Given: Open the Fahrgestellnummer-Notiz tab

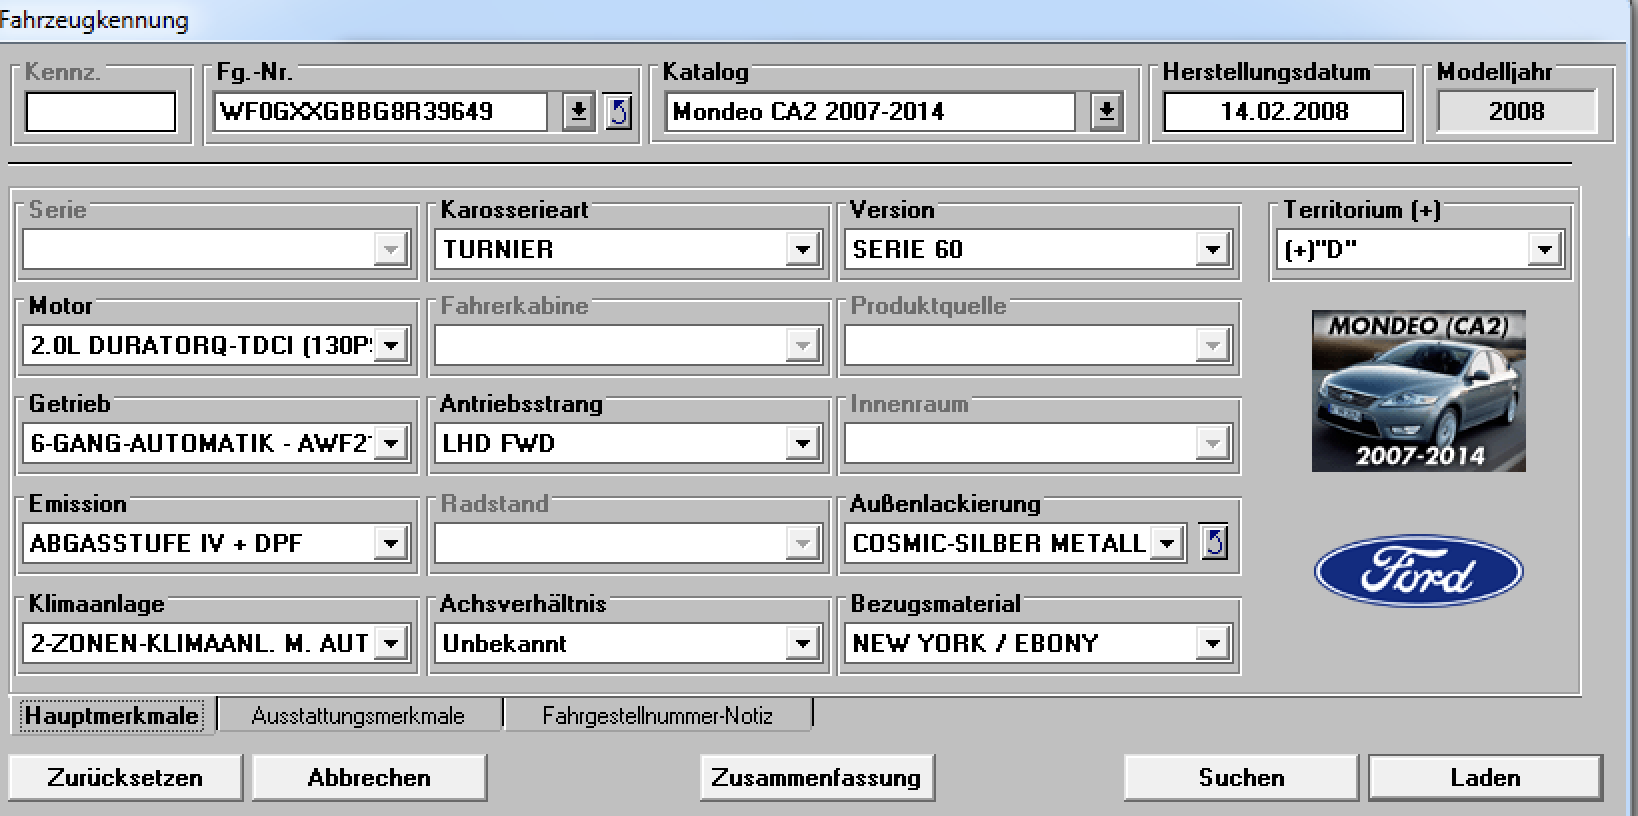Looking at the screenshot, I should pos(657,716).
